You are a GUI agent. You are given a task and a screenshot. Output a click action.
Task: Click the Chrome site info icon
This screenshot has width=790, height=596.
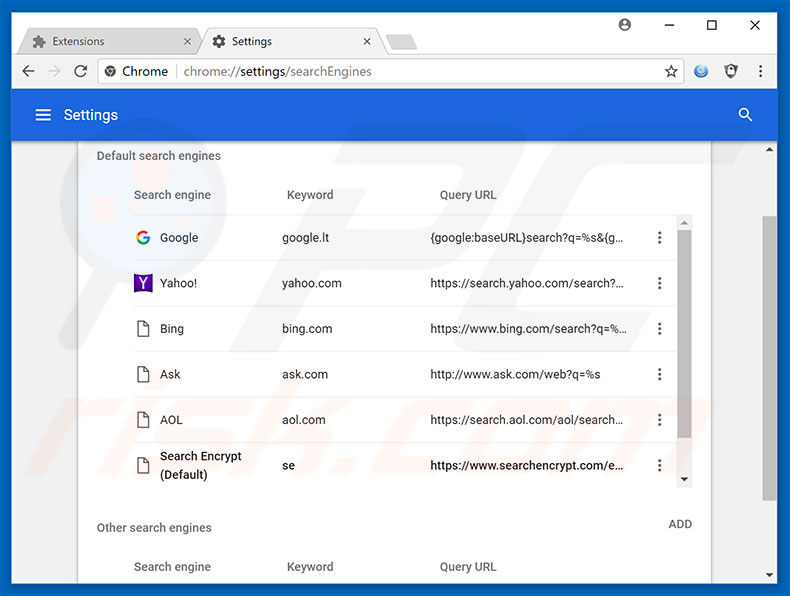click(x=110, y=72)
